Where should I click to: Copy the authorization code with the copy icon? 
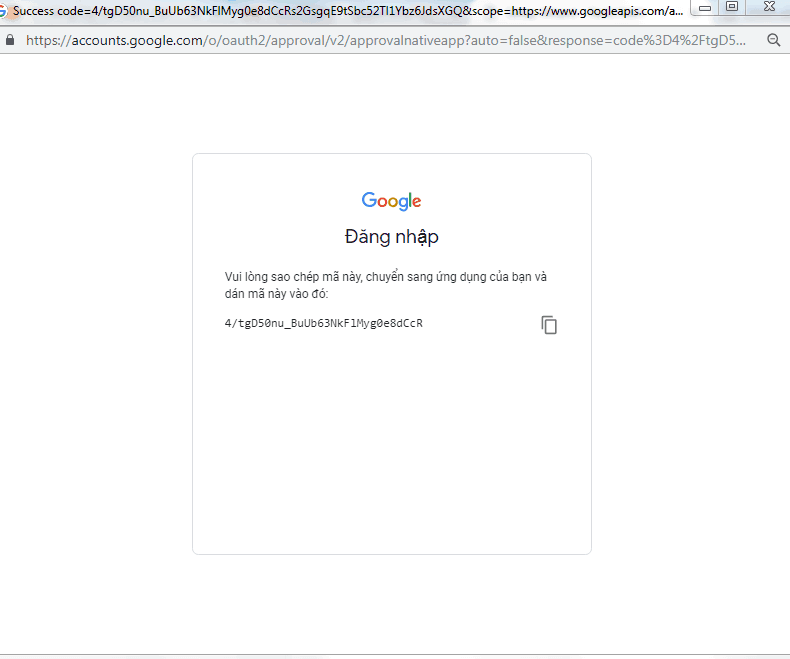point(549,325)
